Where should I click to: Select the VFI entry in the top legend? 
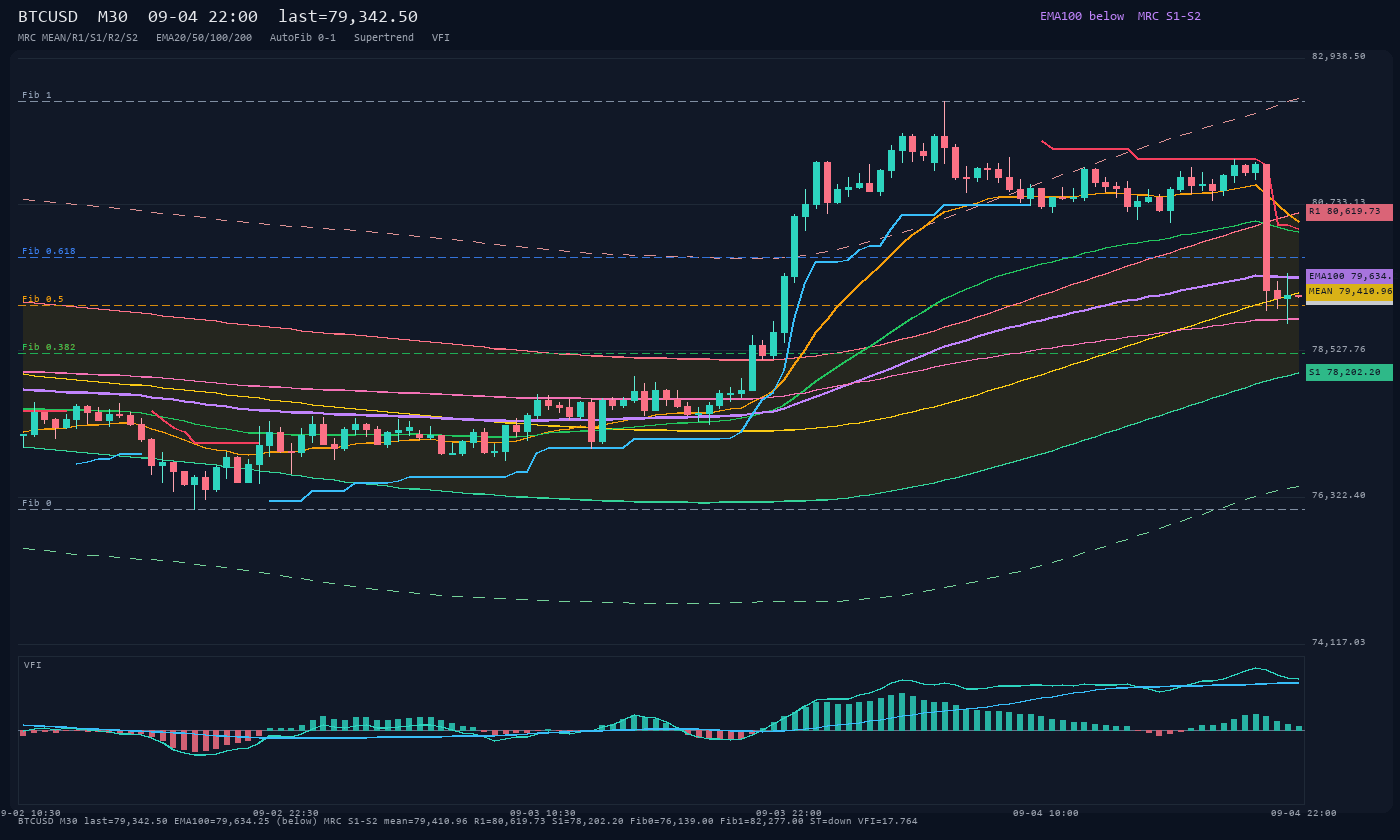coord(441,38)
